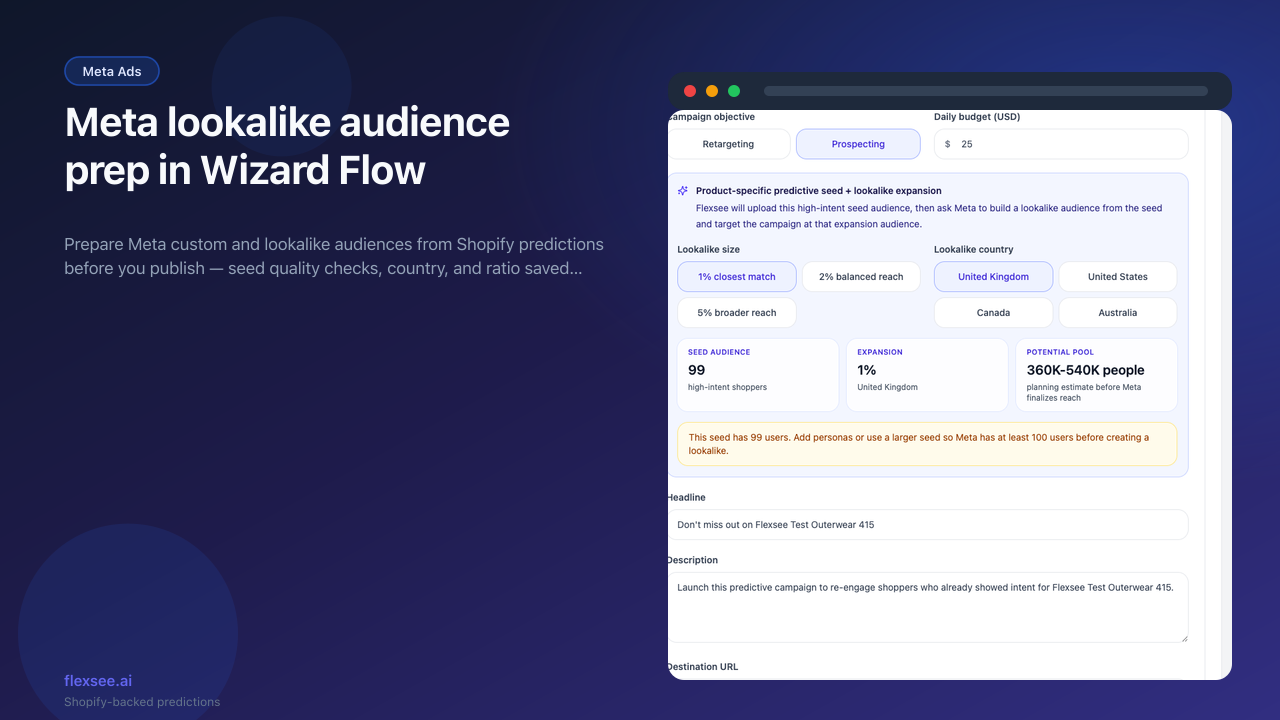Select the Prospecting campaign objective
Screen dimensions: 1280x720
click(x=858, y=144)
